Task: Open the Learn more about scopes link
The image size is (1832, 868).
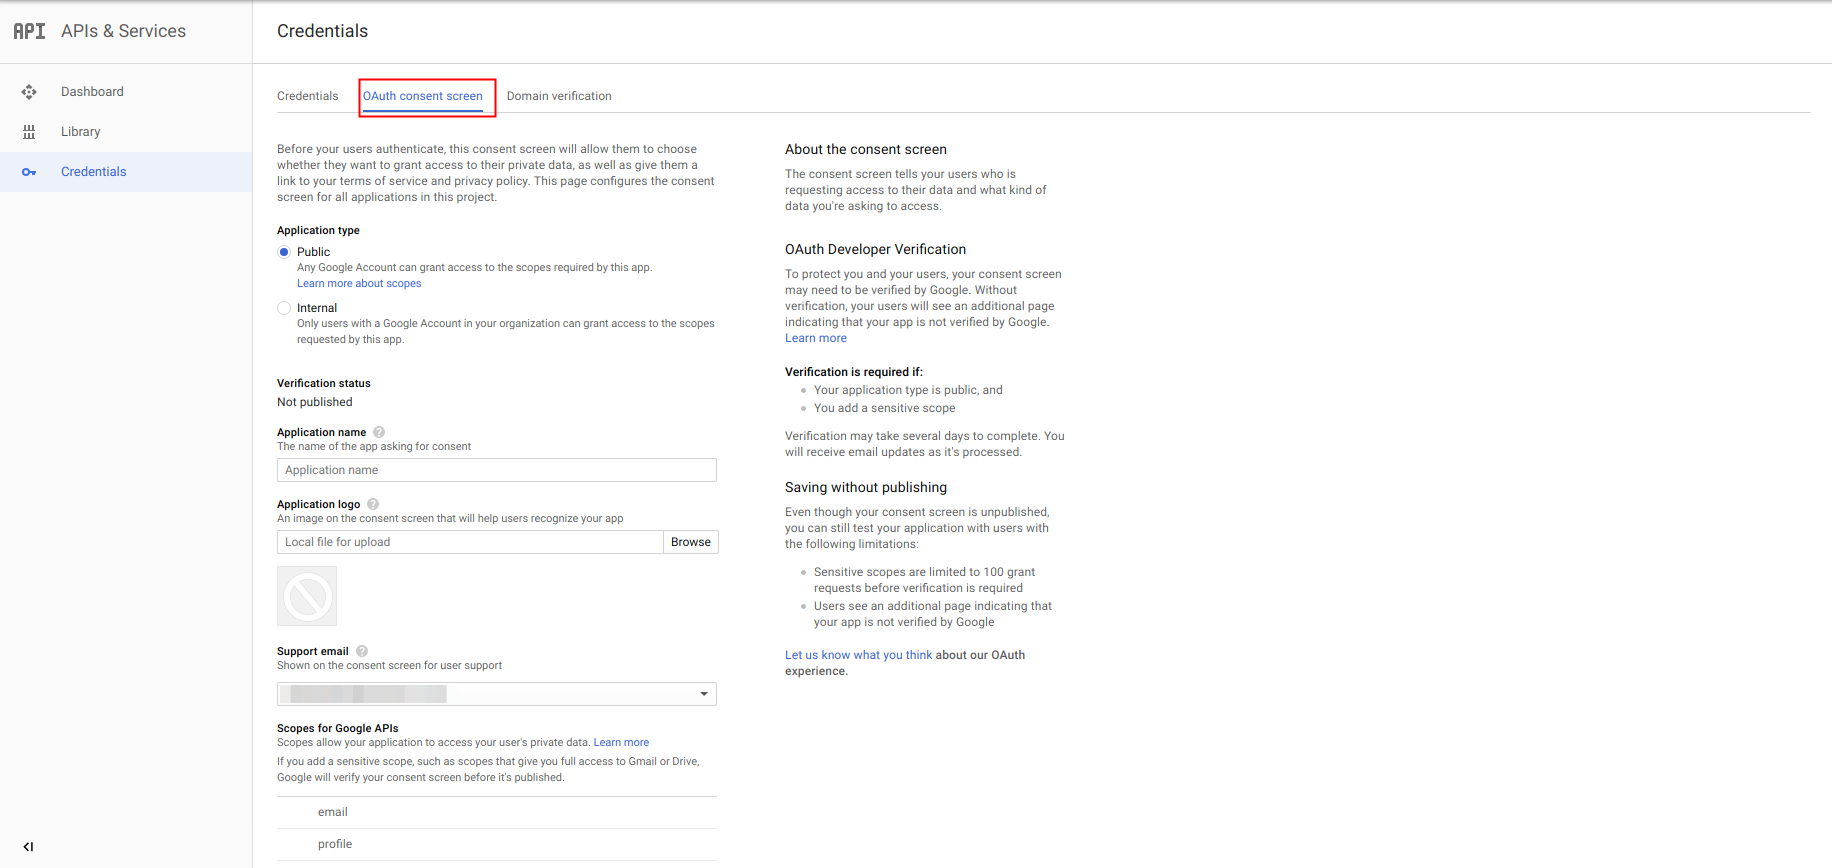Action: coord(359,284)
